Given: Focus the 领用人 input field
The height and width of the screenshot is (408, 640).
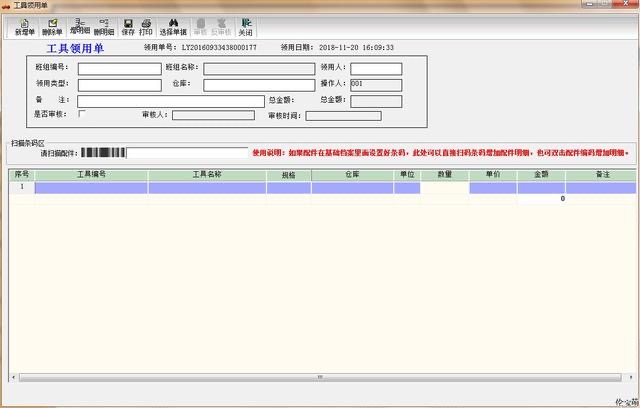Looking at the screenshot, I should 375,68.
